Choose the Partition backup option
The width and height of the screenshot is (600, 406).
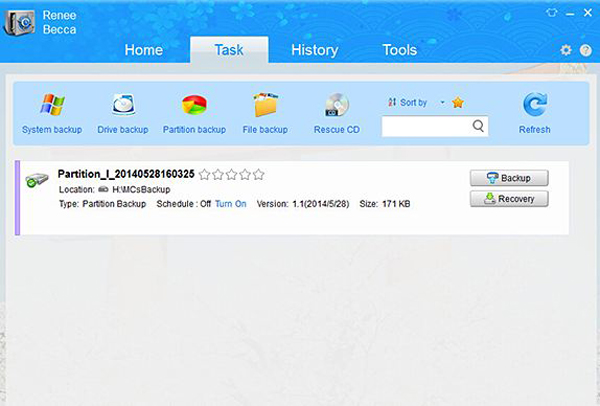194,112
